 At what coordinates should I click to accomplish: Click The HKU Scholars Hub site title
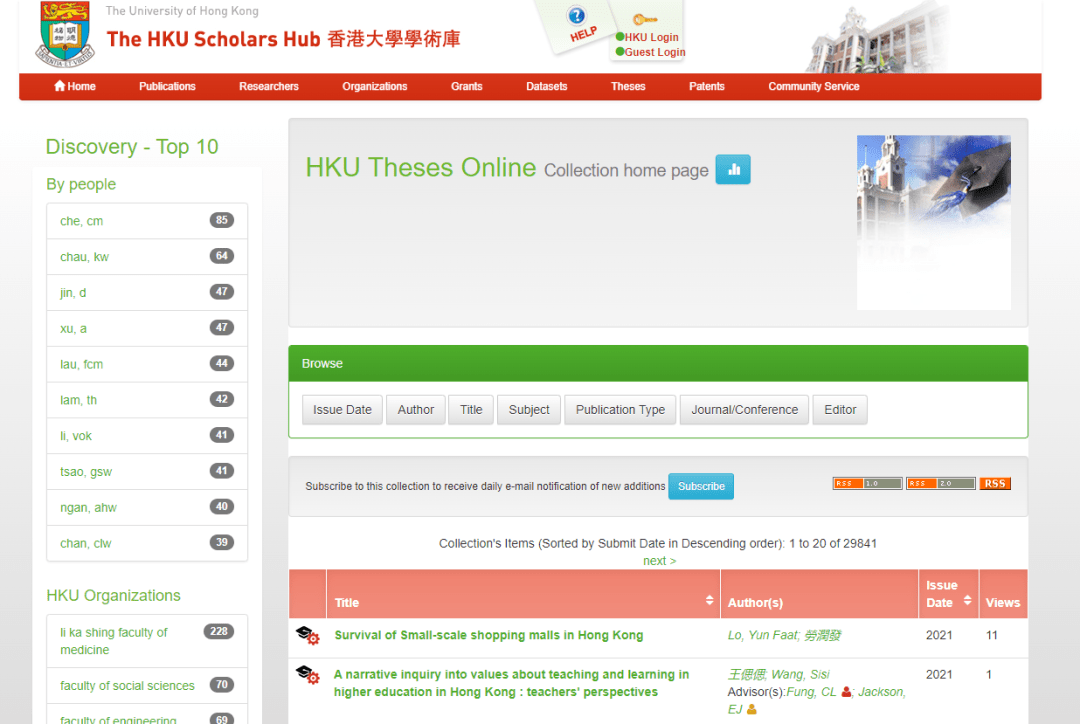(x=283, y=39)
